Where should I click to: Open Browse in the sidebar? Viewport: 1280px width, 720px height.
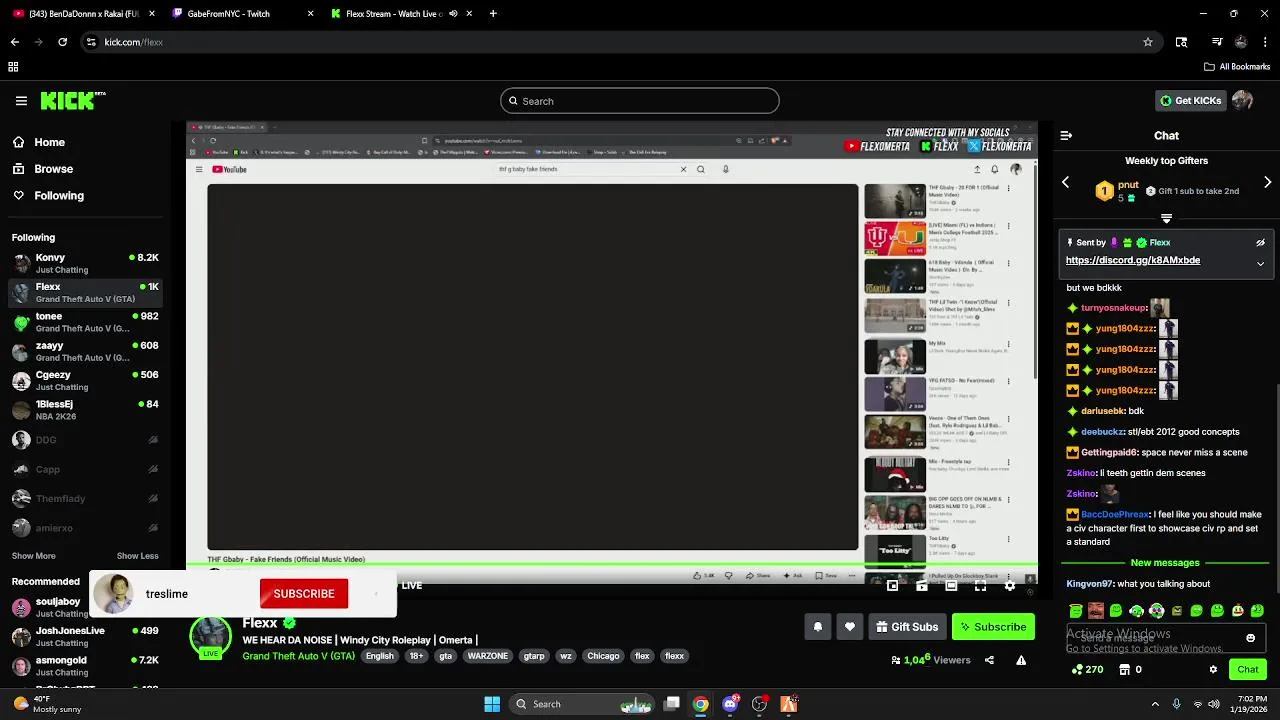pos(43,169)
